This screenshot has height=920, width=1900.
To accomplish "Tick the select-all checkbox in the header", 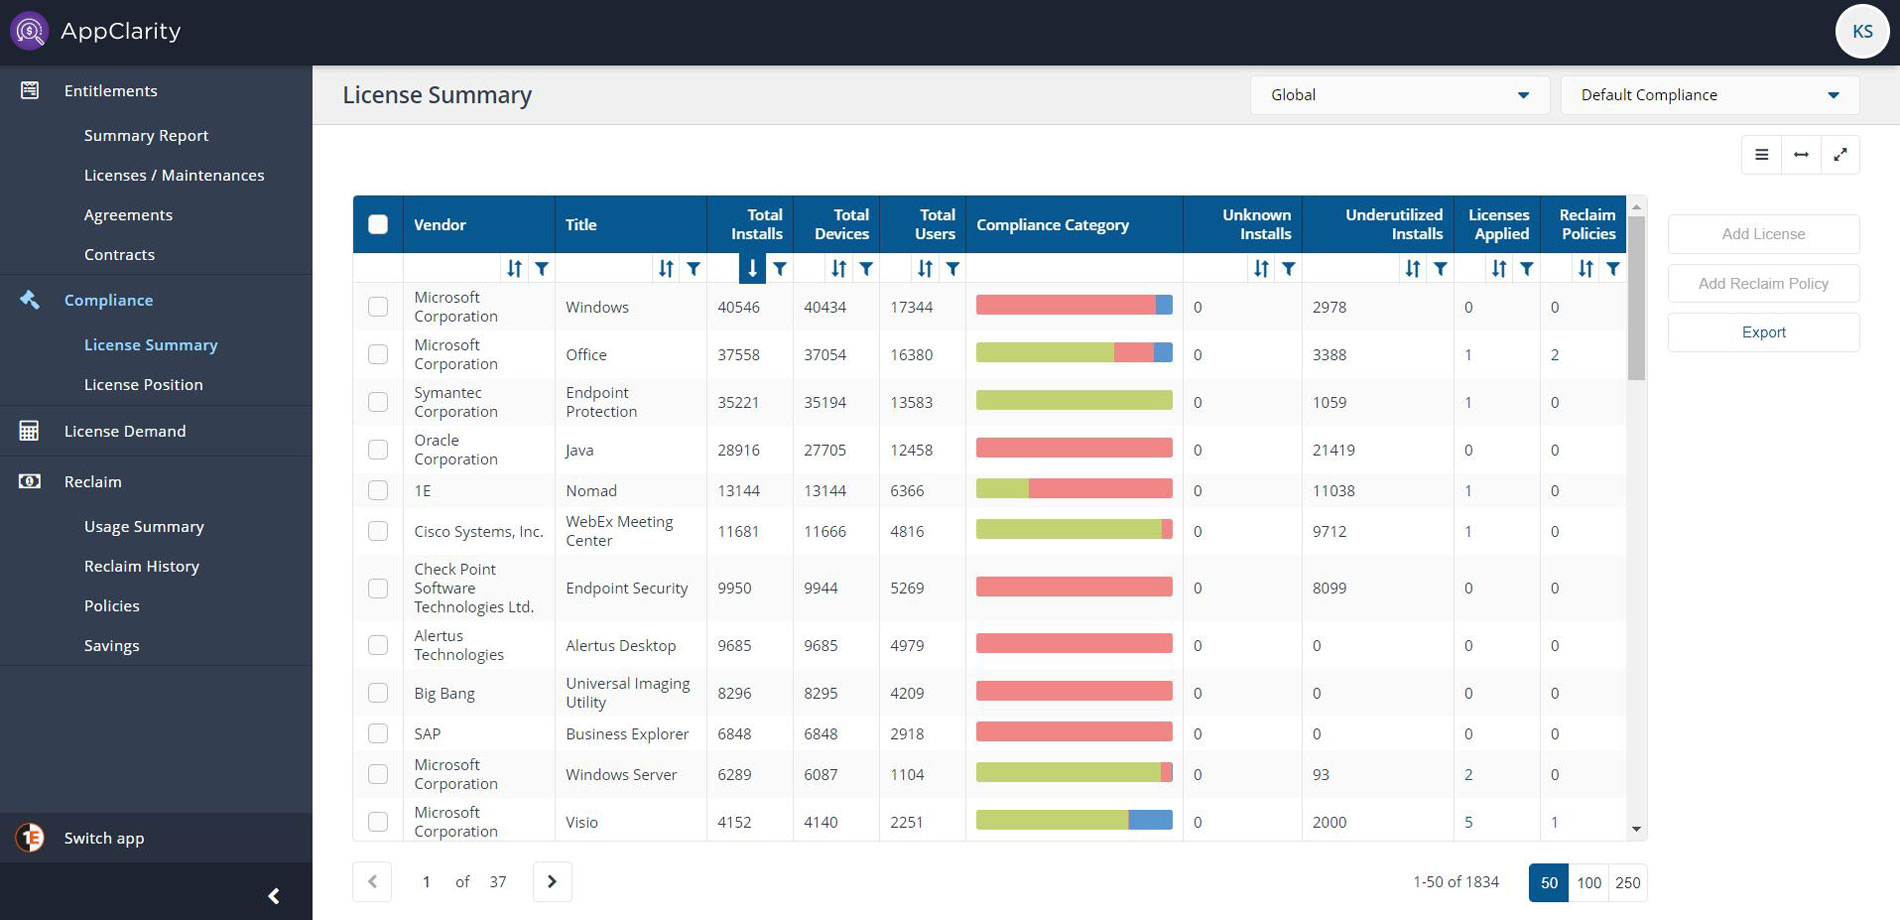I will [378, 224].
